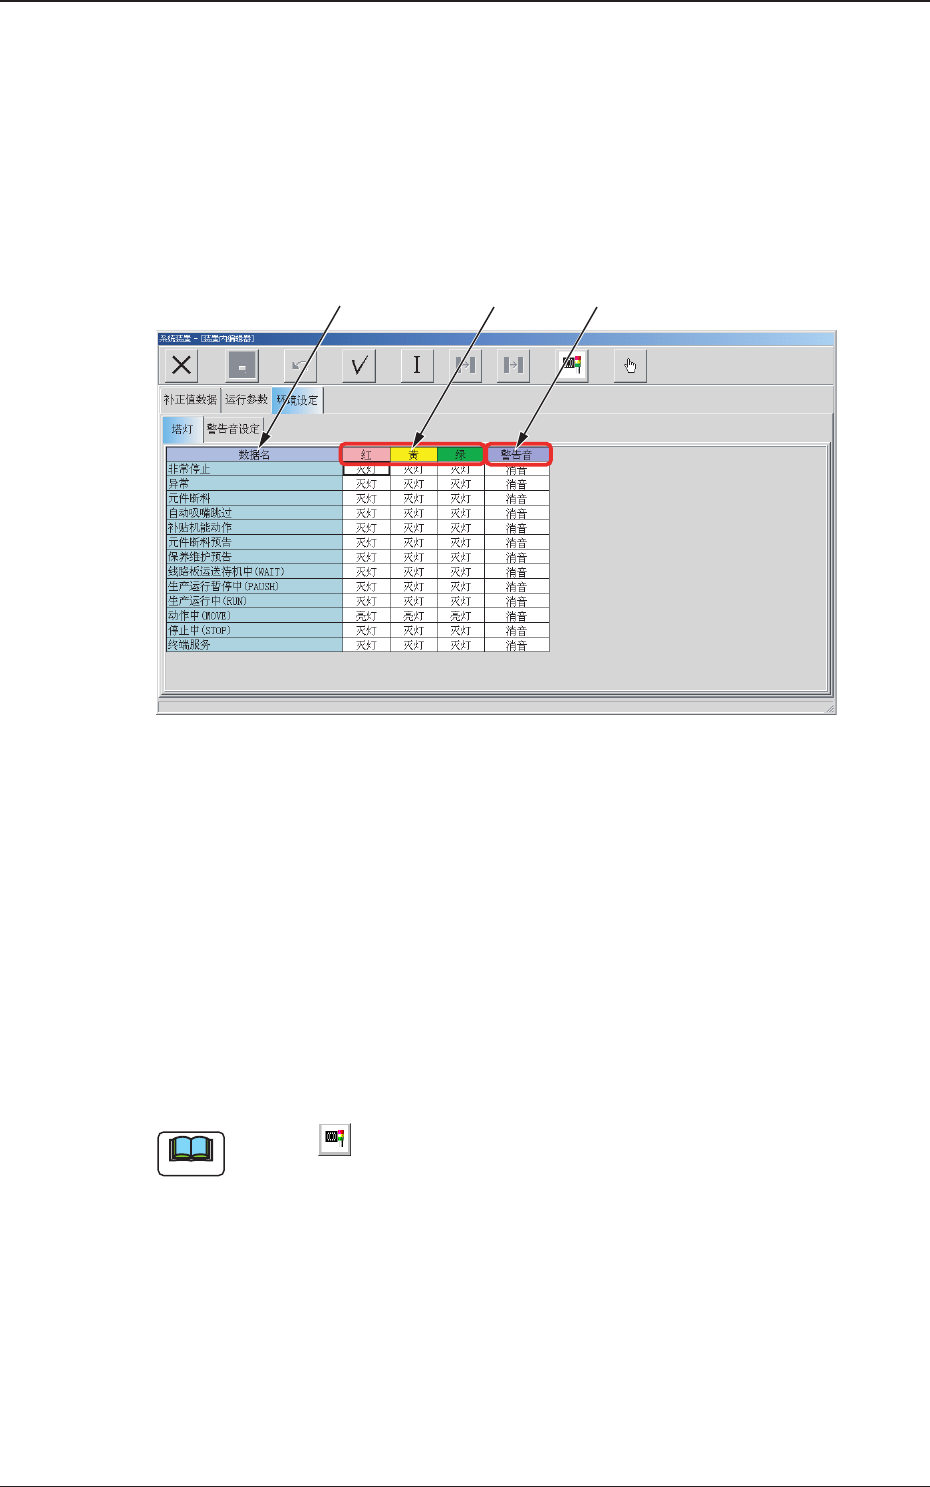Select the 元件断料 row name
930x1487 pixels.
[x=254, y=498]
